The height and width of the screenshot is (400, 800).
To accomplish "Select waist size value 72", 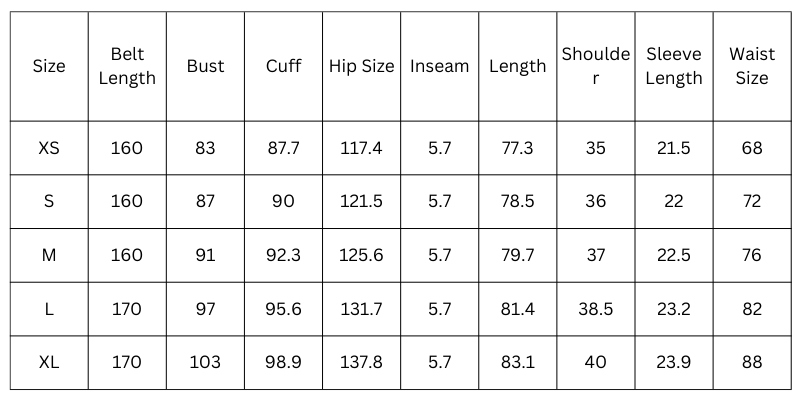I will pos(751,201).
